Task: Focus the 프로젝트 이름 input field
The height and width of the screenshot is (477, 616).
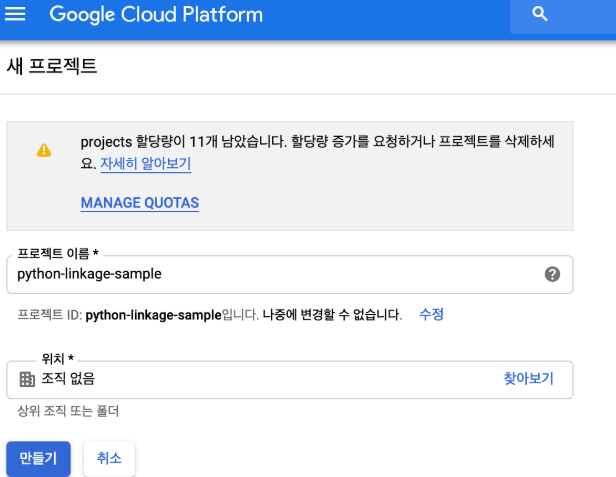Action: coord(290,274)
